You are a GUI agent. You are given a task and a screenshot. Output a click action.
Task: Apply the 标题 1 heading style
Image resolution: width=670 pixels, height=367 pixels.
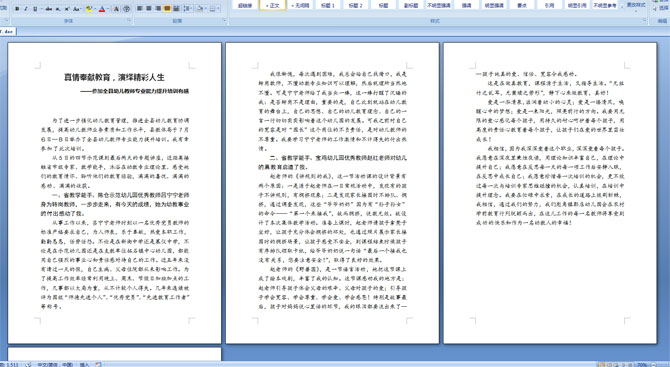(328, 5)
